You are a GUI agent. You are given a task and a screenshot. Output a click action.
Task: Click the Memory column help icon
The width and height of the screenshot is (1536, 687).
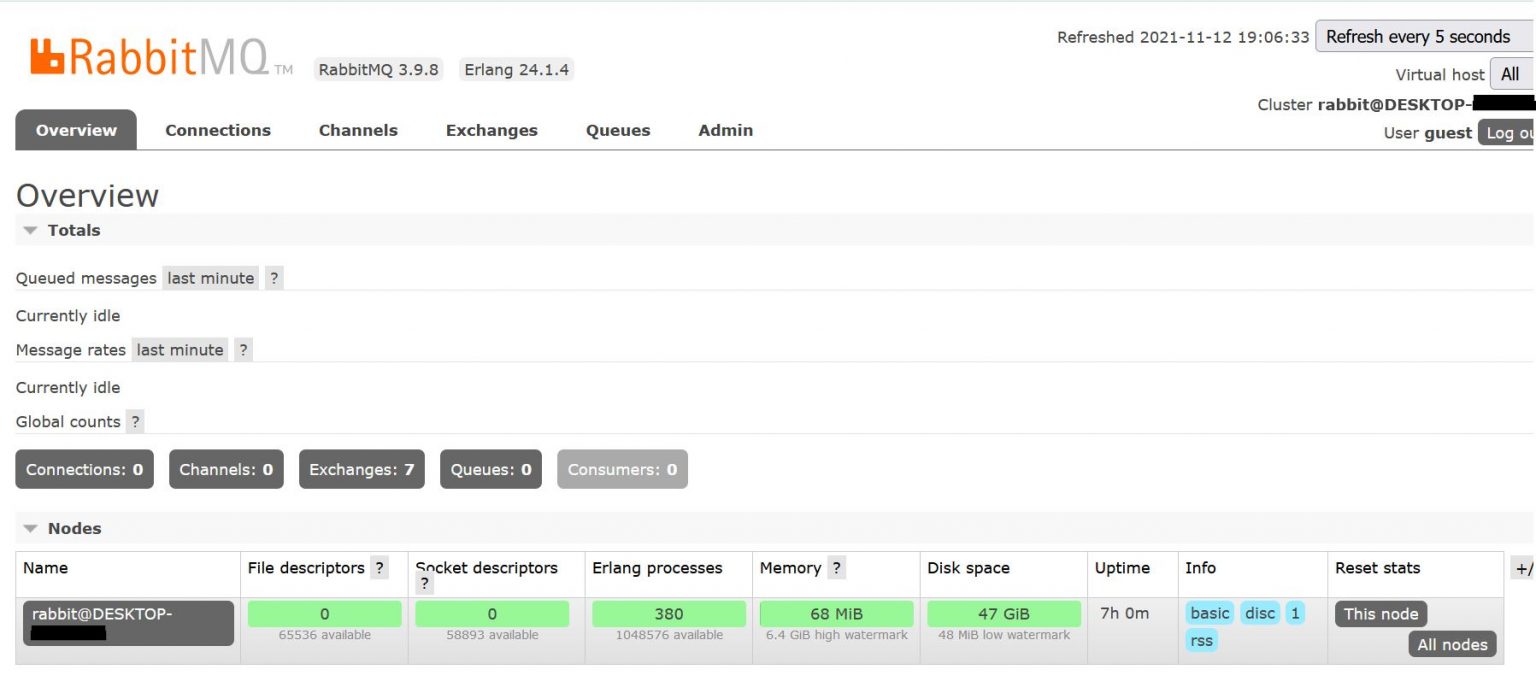(x=836, y=567)
